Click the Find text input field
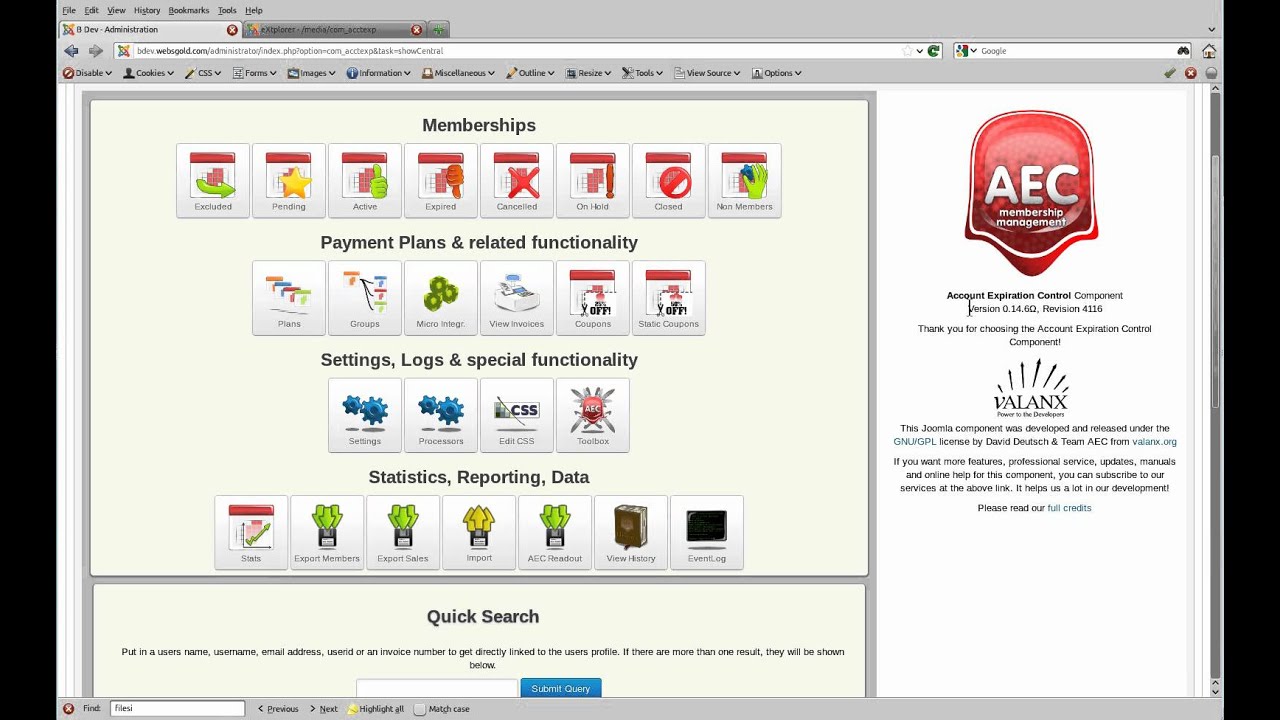Screen dimensions: 1280x720 pos(177,709)
